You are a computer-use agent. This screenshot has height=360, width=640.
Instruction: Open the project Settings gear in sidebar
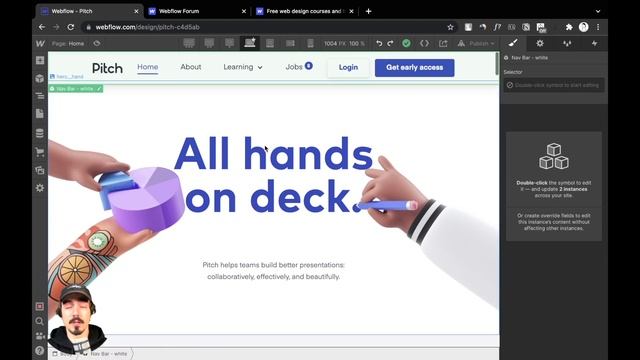pos(40,188)
